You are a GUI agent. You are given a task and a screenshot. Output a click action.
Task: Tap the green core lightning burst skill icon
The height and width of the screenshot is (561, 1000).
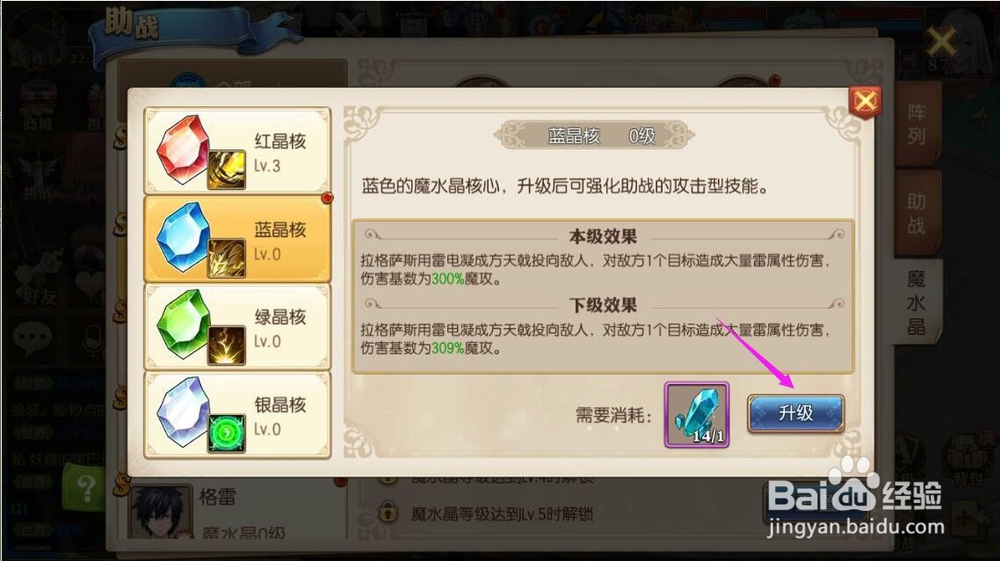[226, 346]
